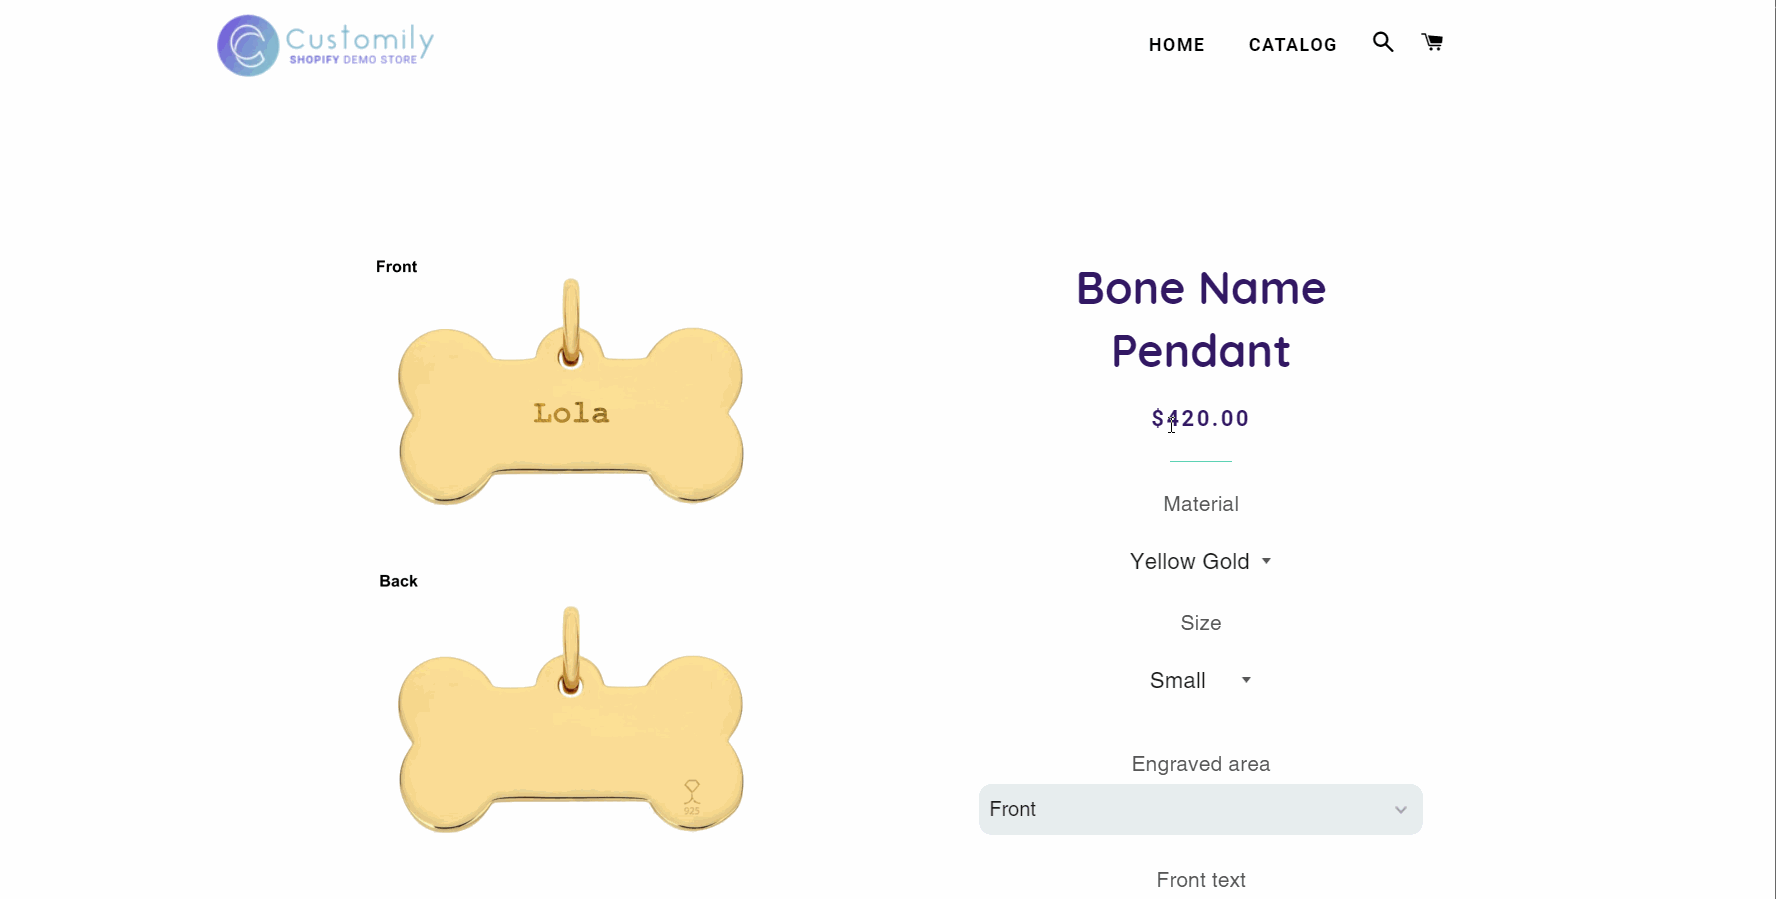The height and width of the screenshot is (899, 1776).
Task: Open the shopping cart icon
Action: [x=1432, y=42]
